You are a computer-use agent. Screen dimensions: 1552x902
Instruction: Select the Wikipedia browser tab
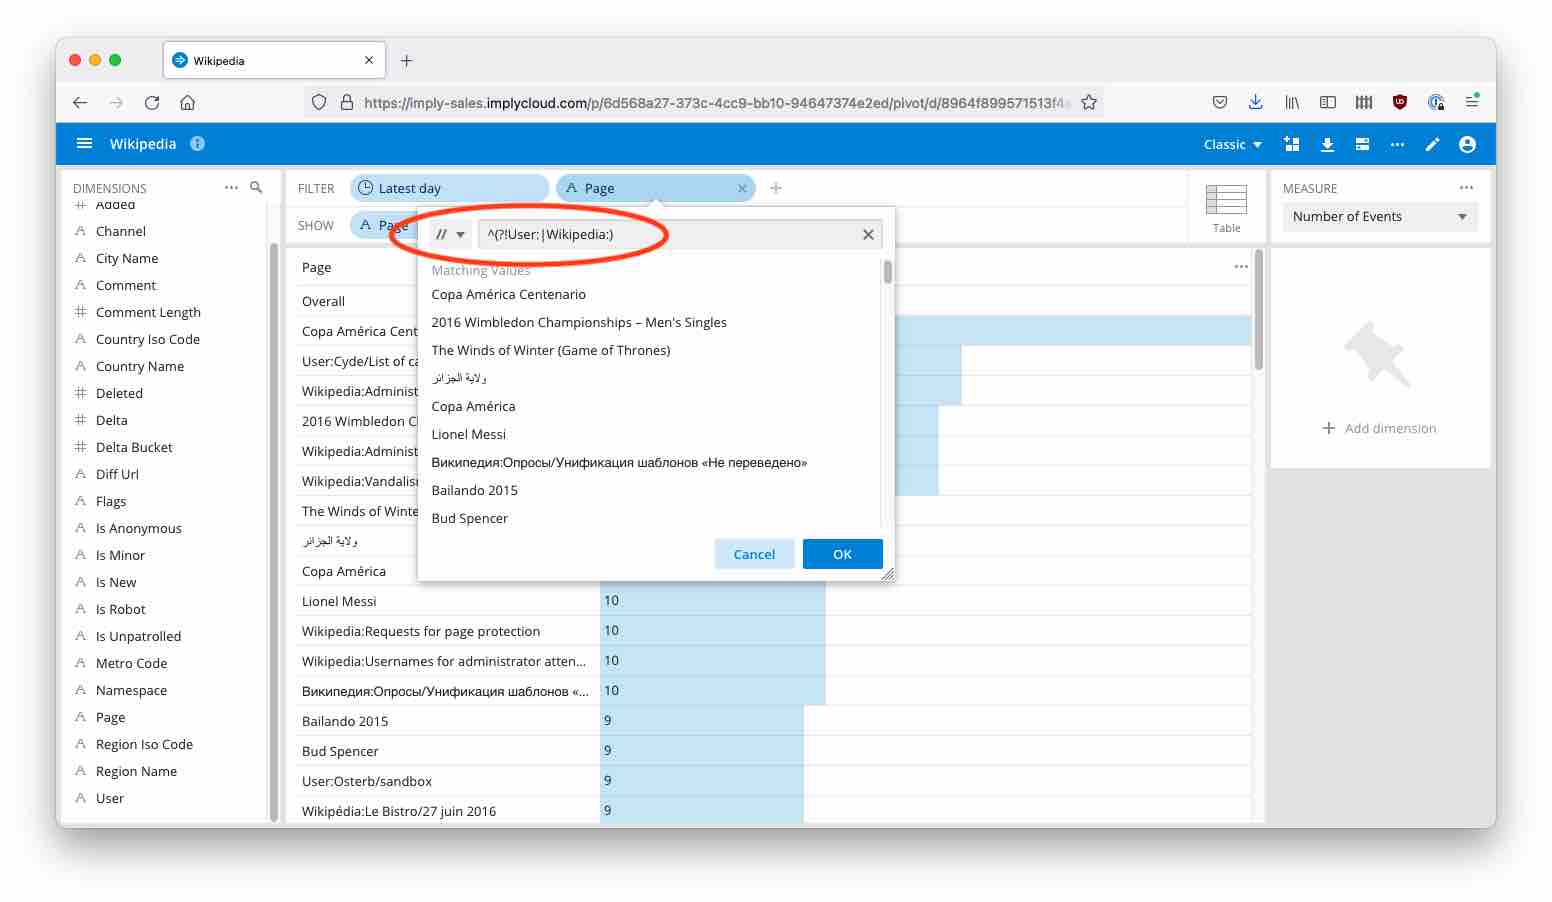coord(274,61)
